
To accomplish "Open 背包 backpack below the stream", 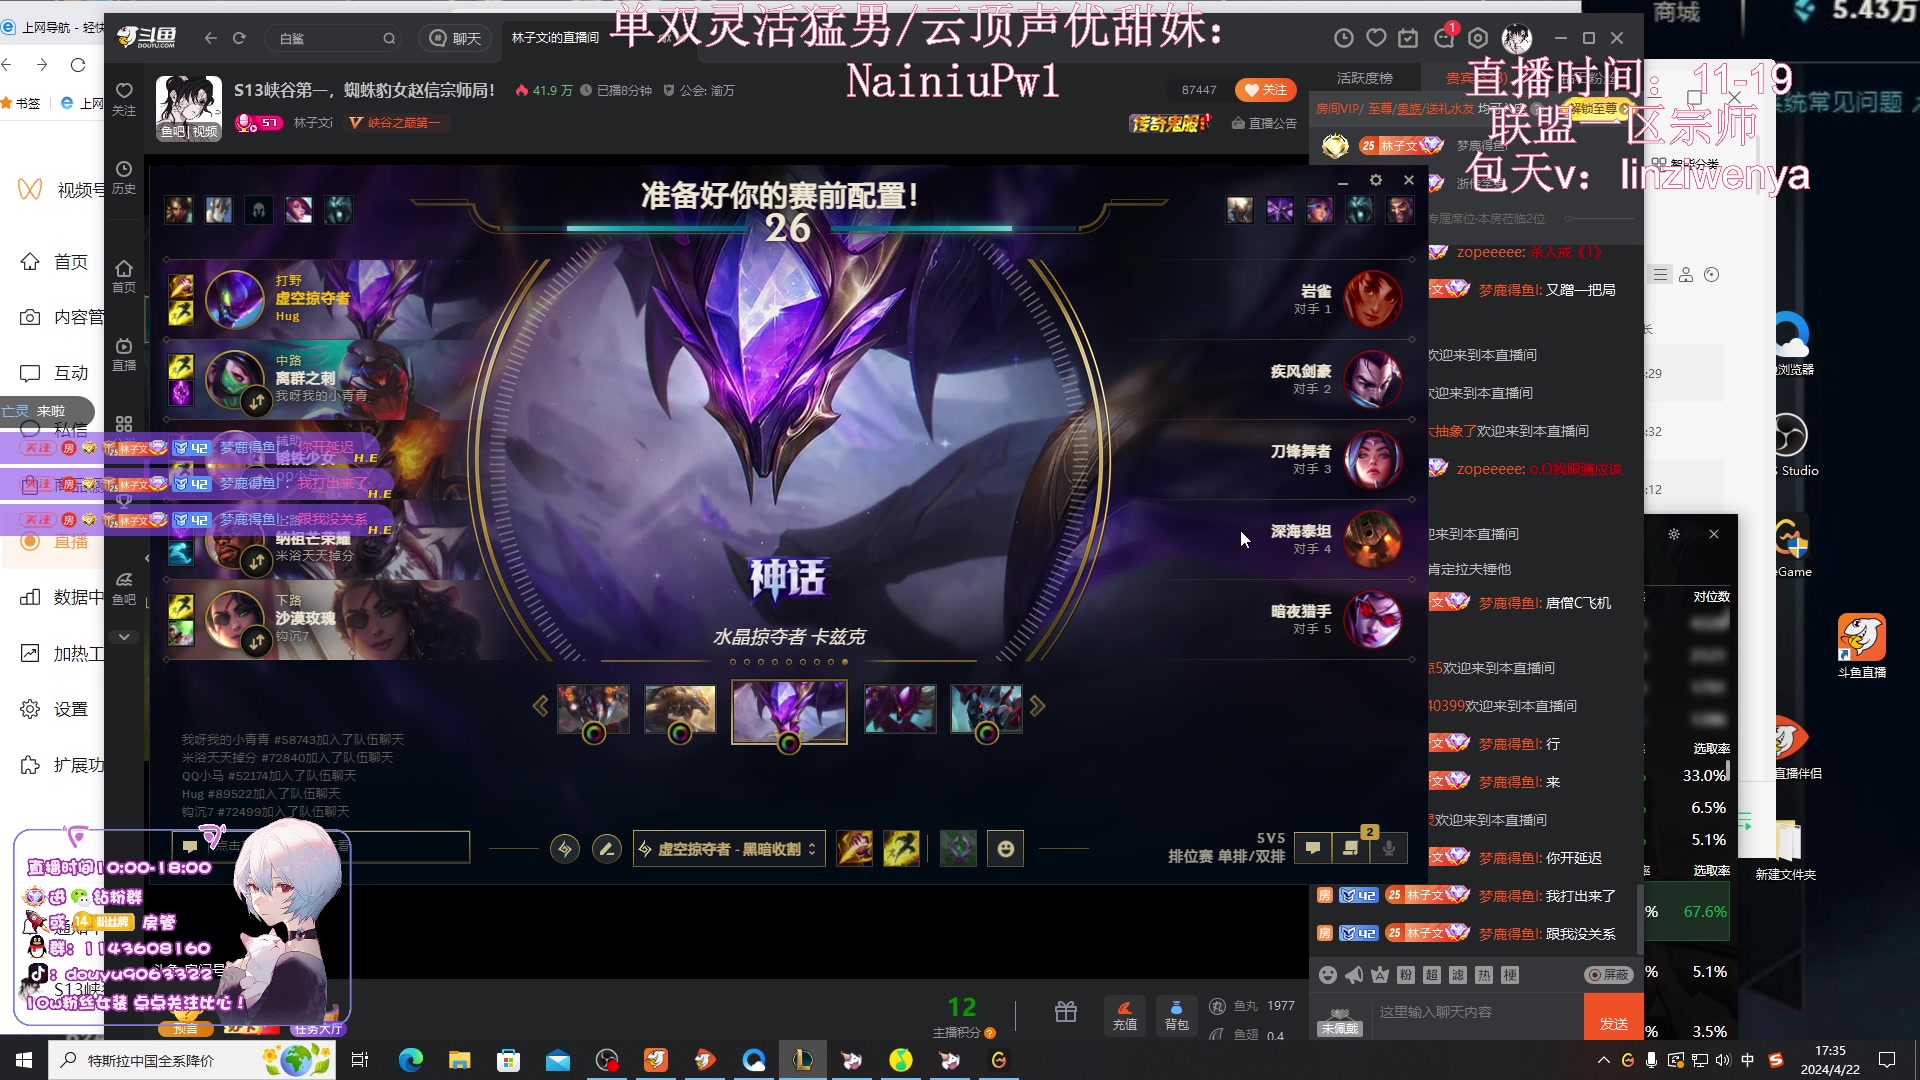I will (x=1177, y=1015).
